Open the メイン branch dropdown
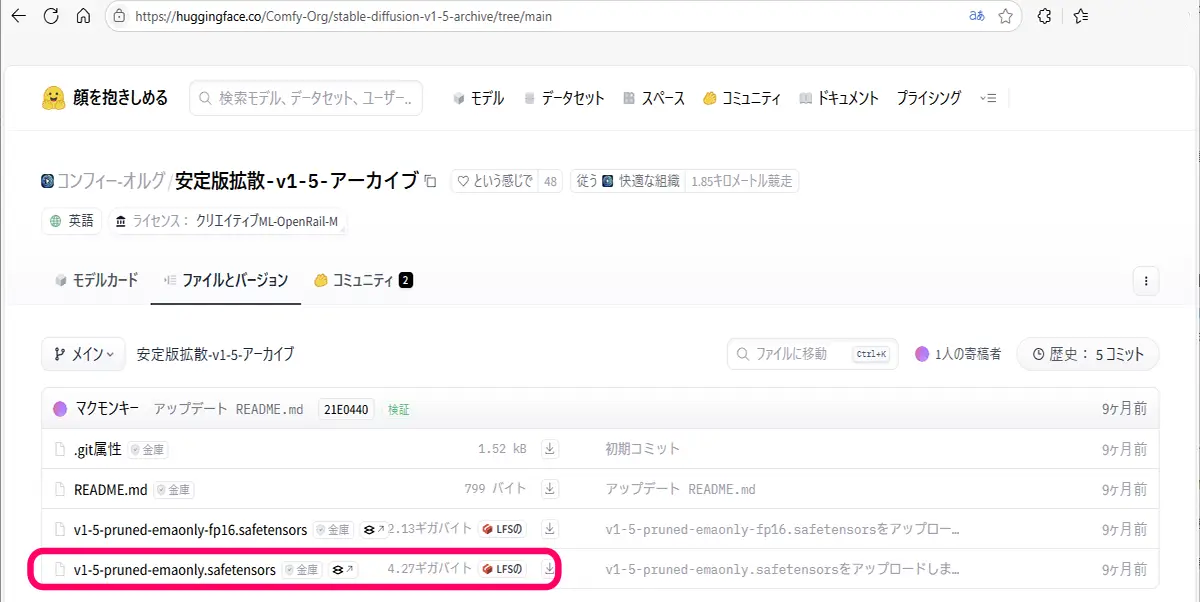The width and height of the screenshot is (1200, 602). point(84,354)
